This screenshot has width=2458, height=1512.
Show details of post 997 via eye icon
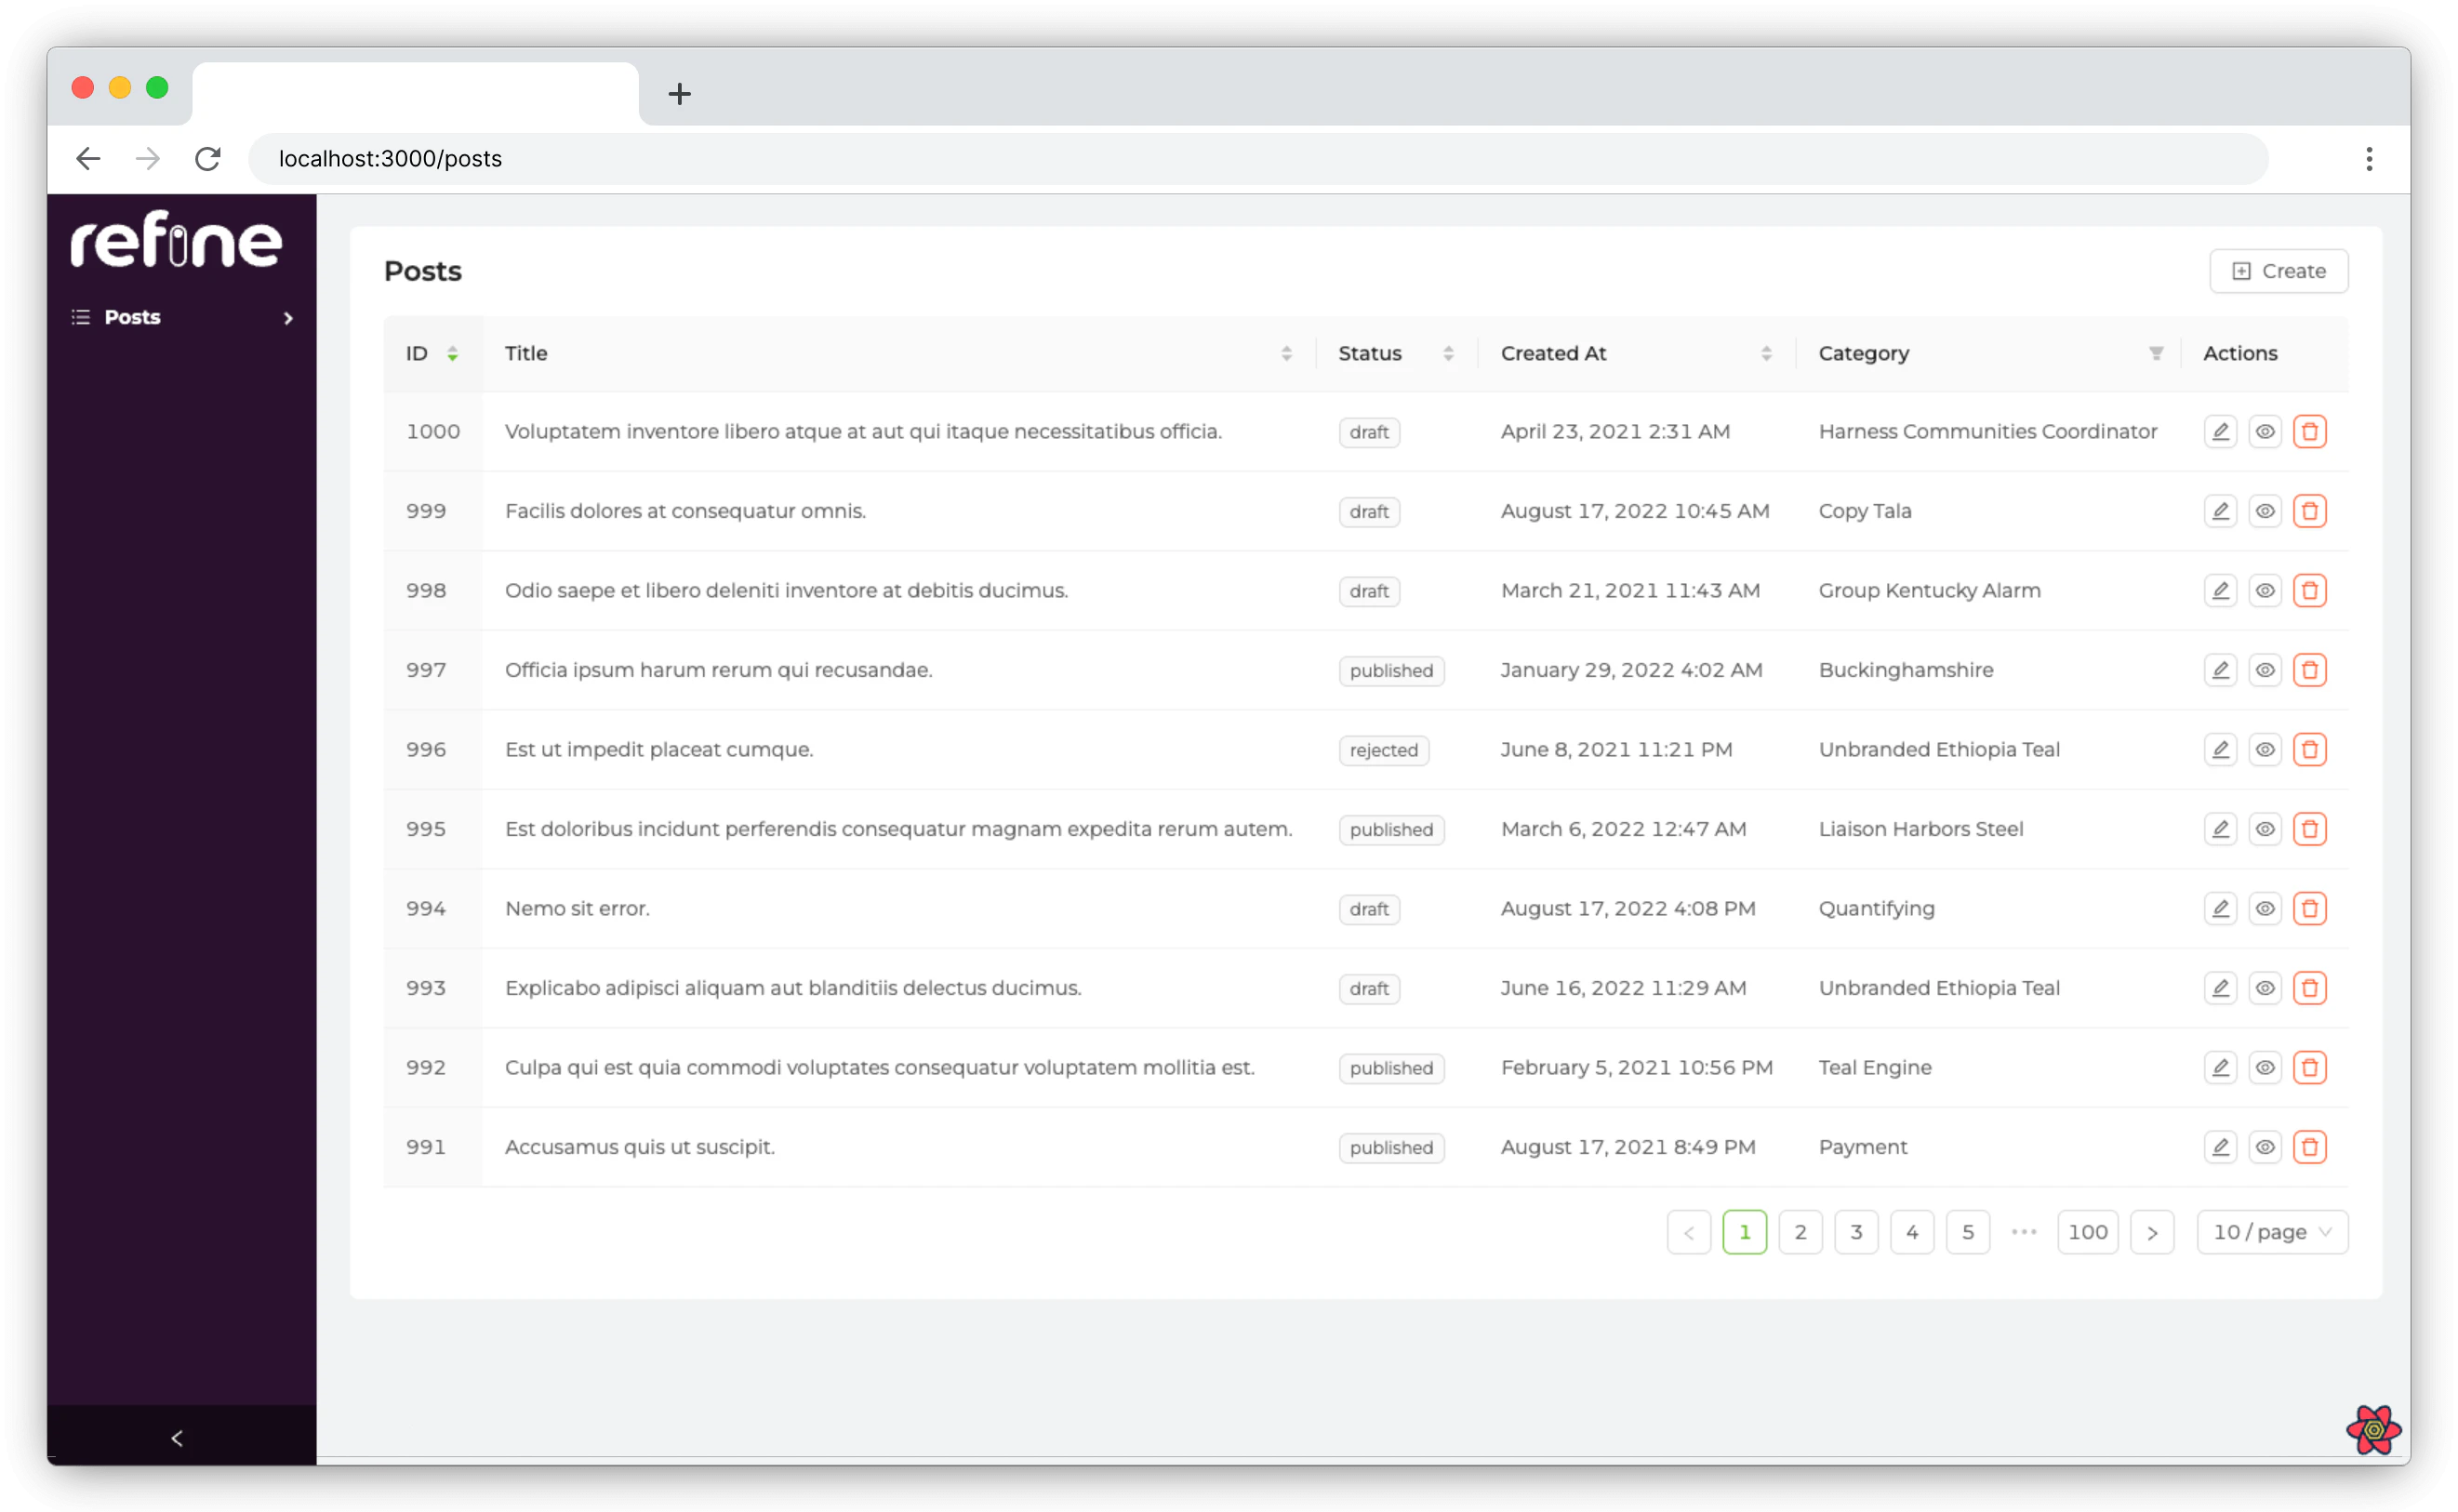click(2265, 670)
